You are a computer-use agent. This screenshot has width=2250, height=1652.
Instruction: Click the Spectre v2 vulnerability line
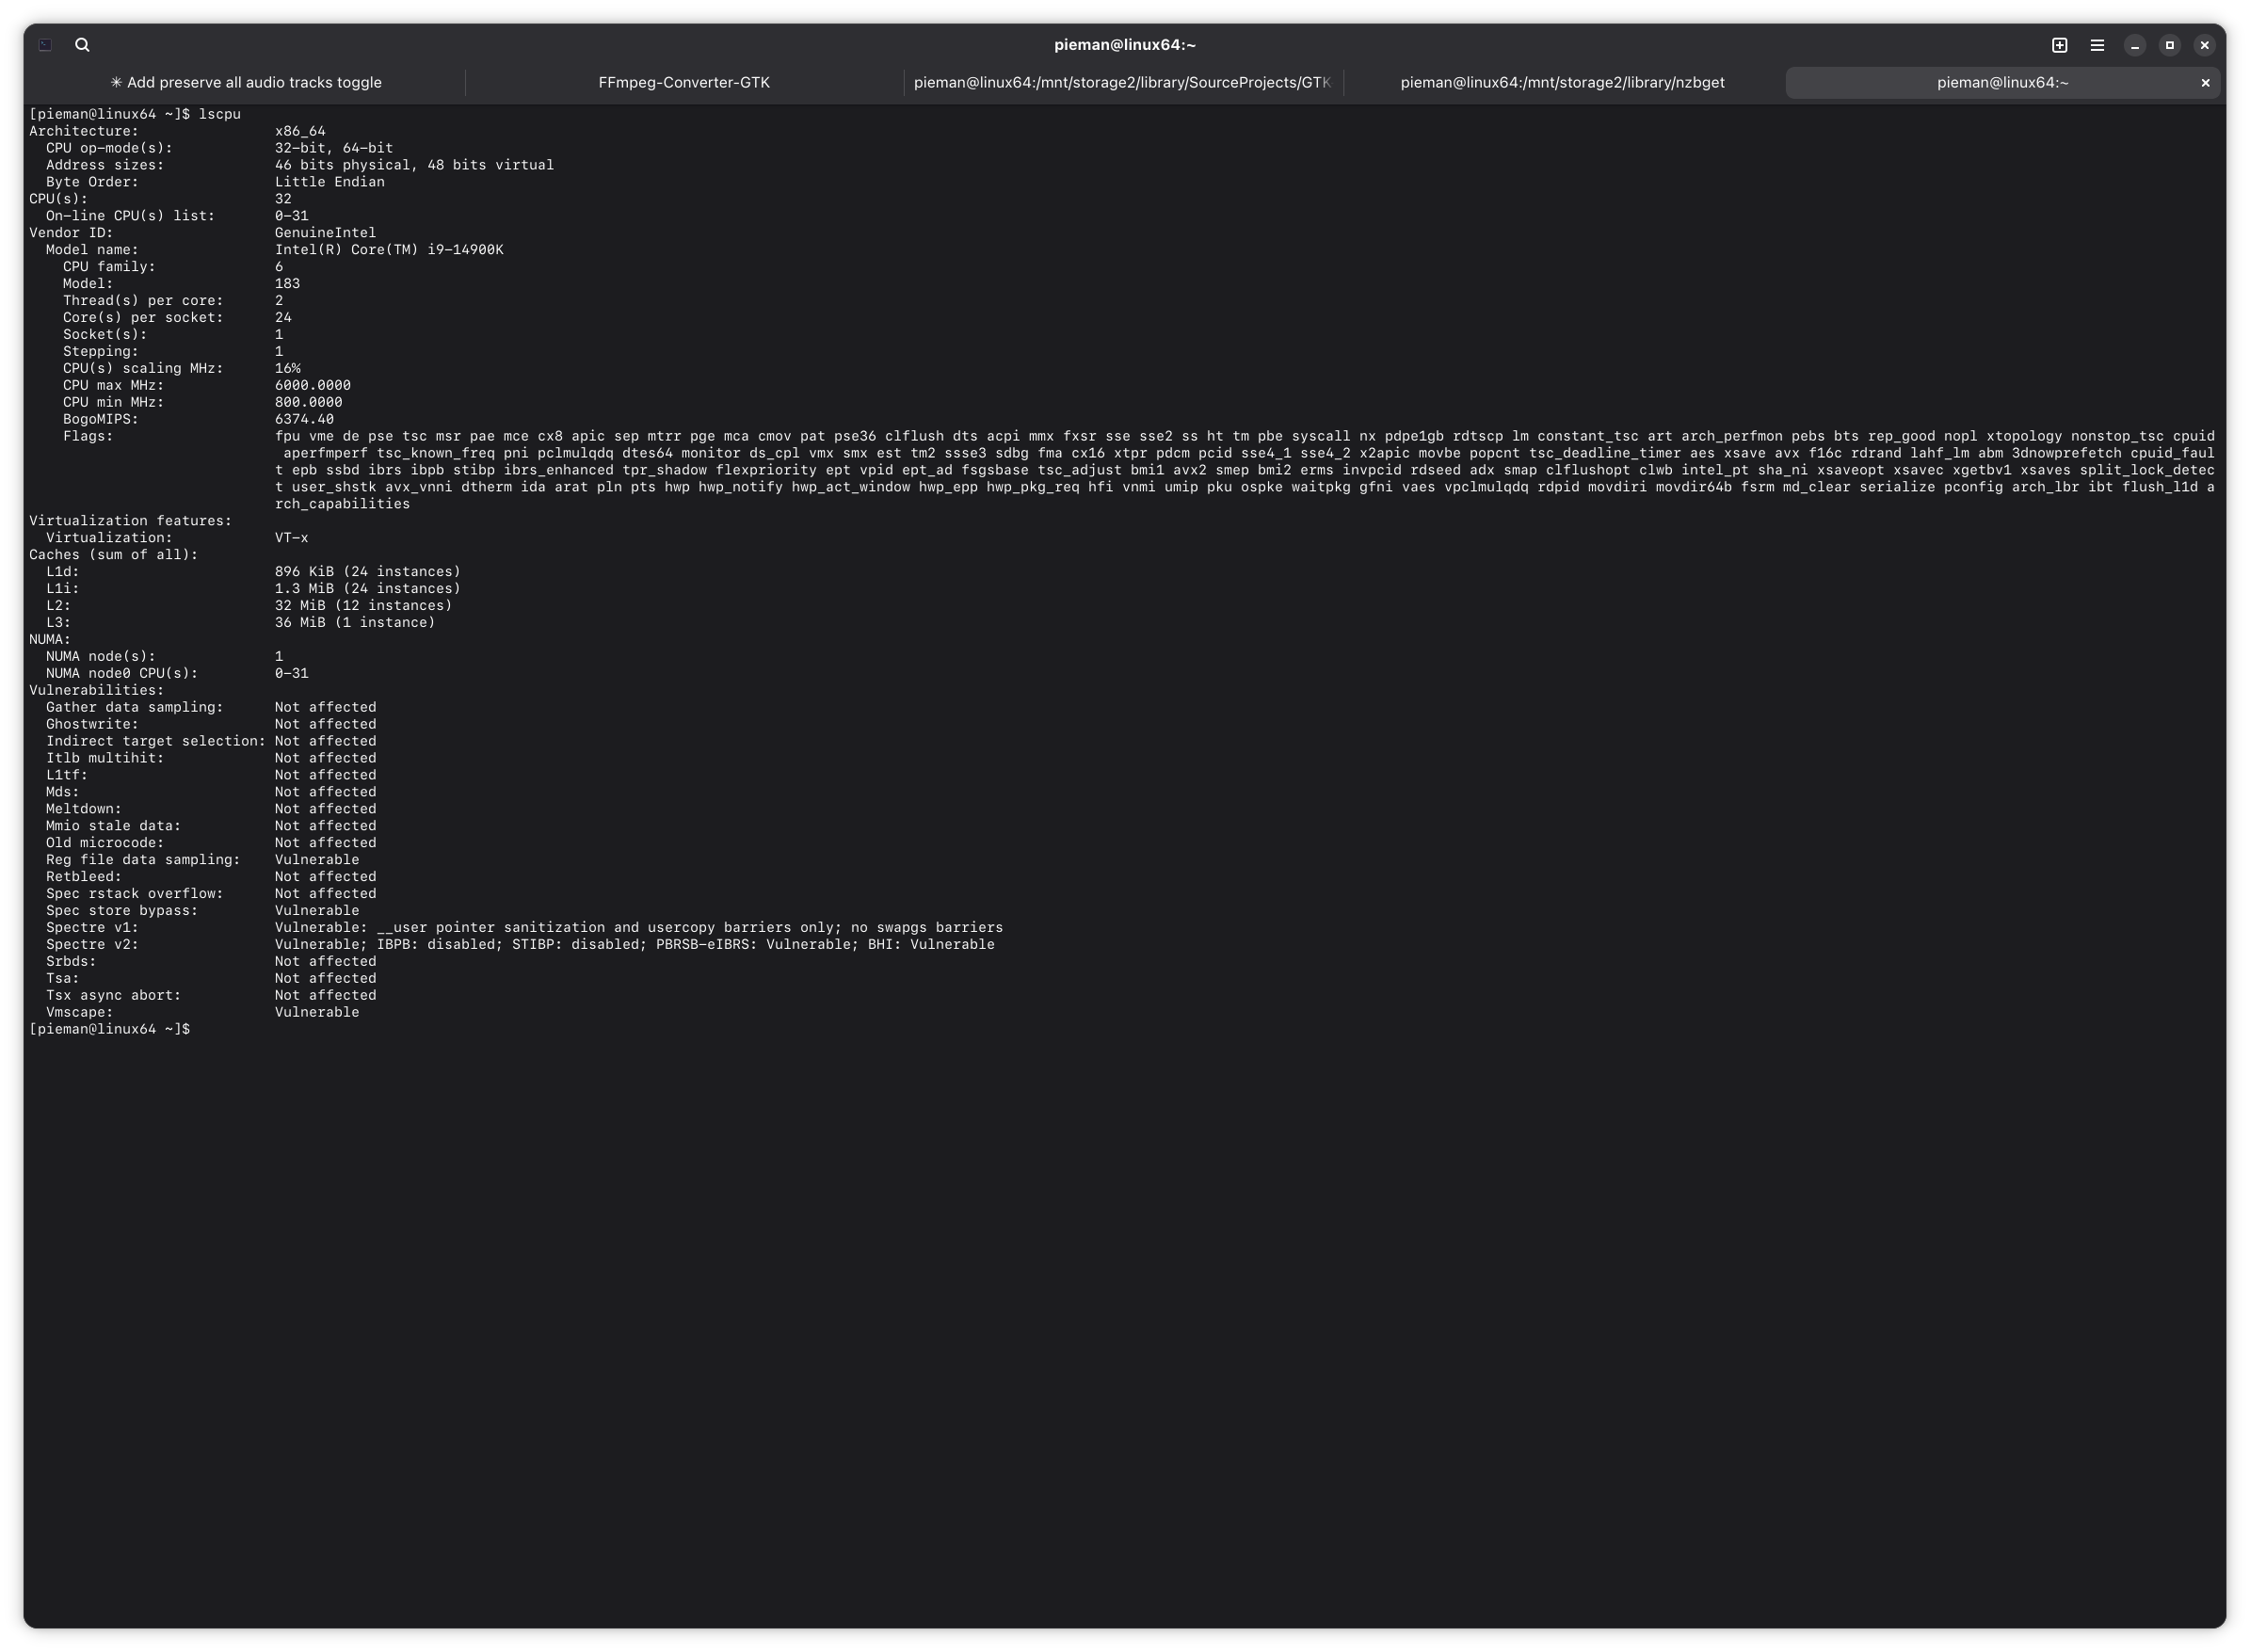(634, 944)
